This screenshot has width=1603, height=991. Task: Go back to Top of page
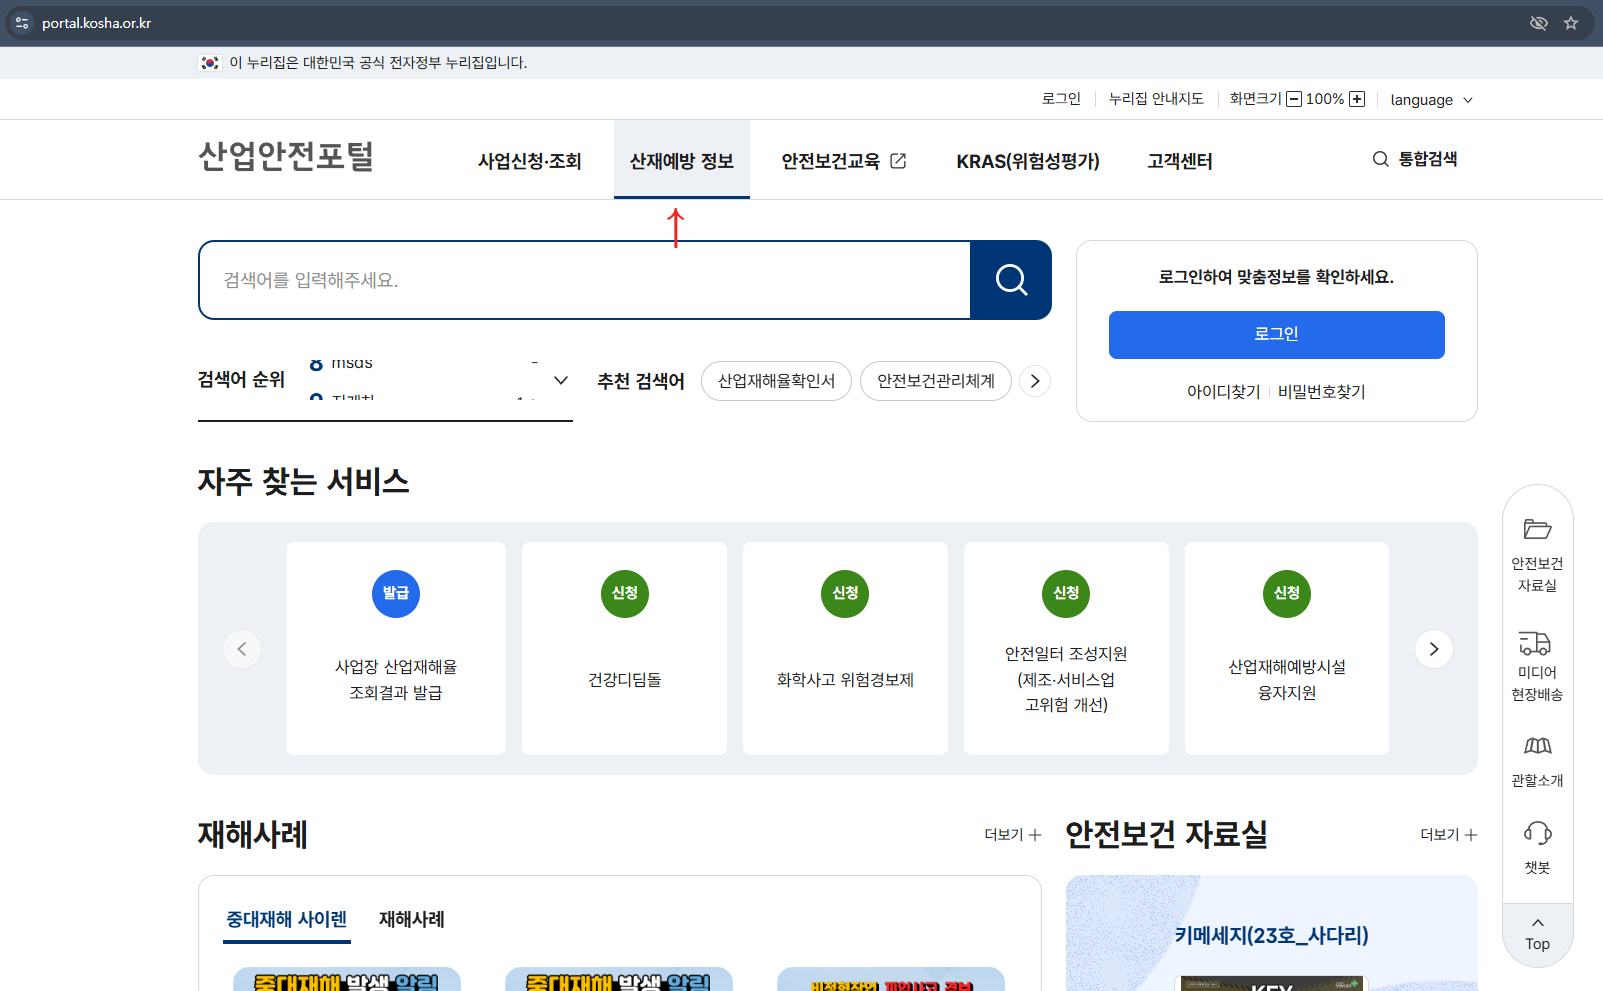[1537, 935]
